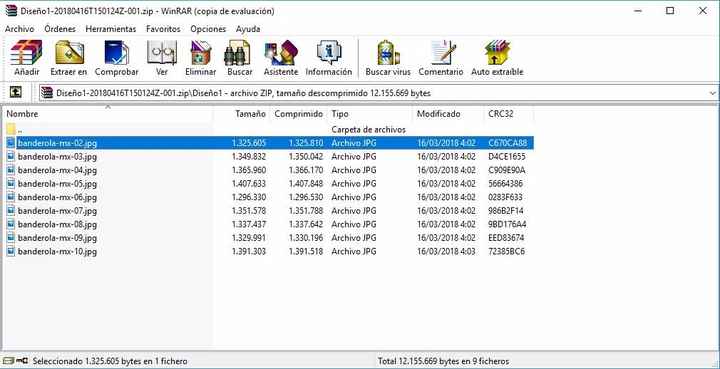This screenshot has width=720, height=369.
Task: Click the WinRAR icon in the title bar
Action: (11, 11)
